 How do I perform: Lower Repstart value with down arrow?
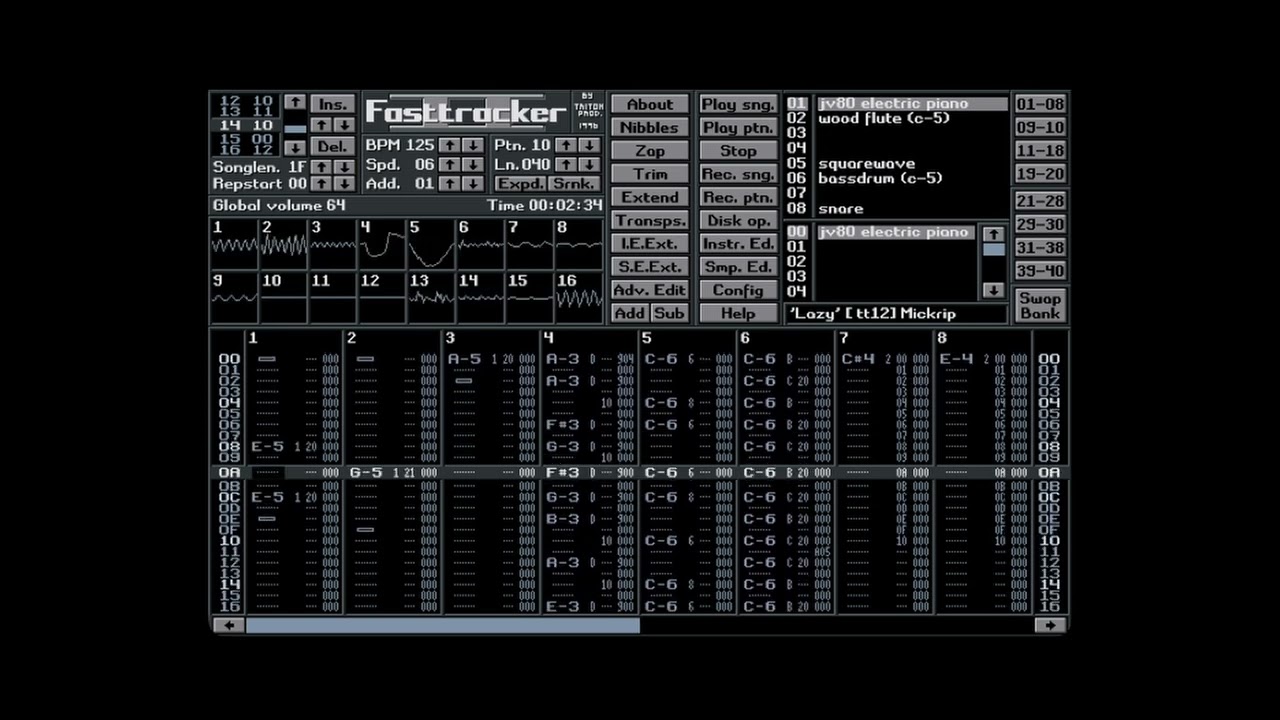(343, 184)
